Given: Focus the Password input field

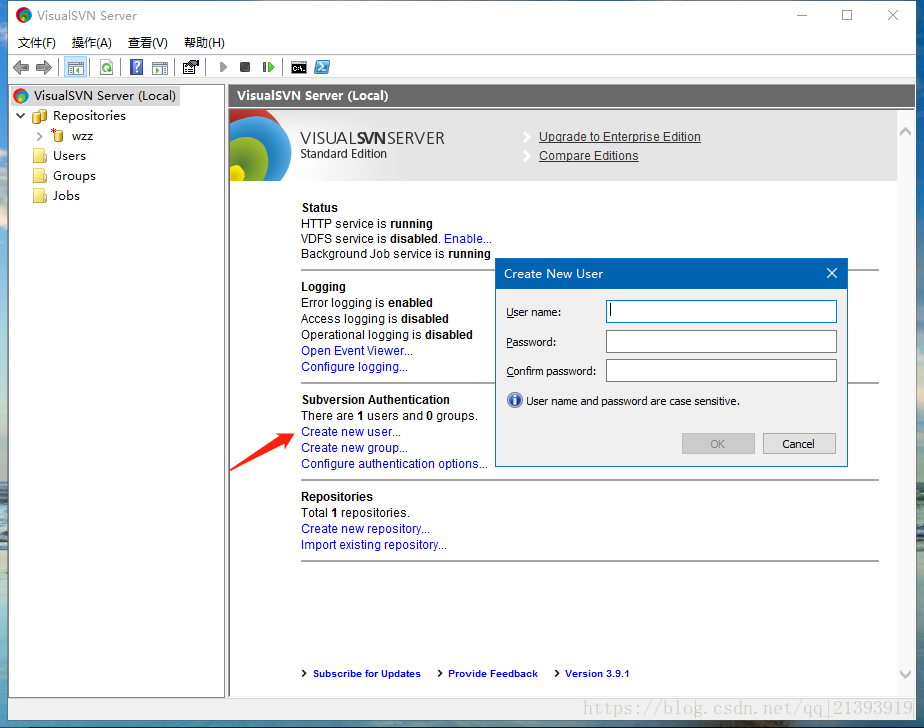Looking at the screenshot, I should coord(721,341).
